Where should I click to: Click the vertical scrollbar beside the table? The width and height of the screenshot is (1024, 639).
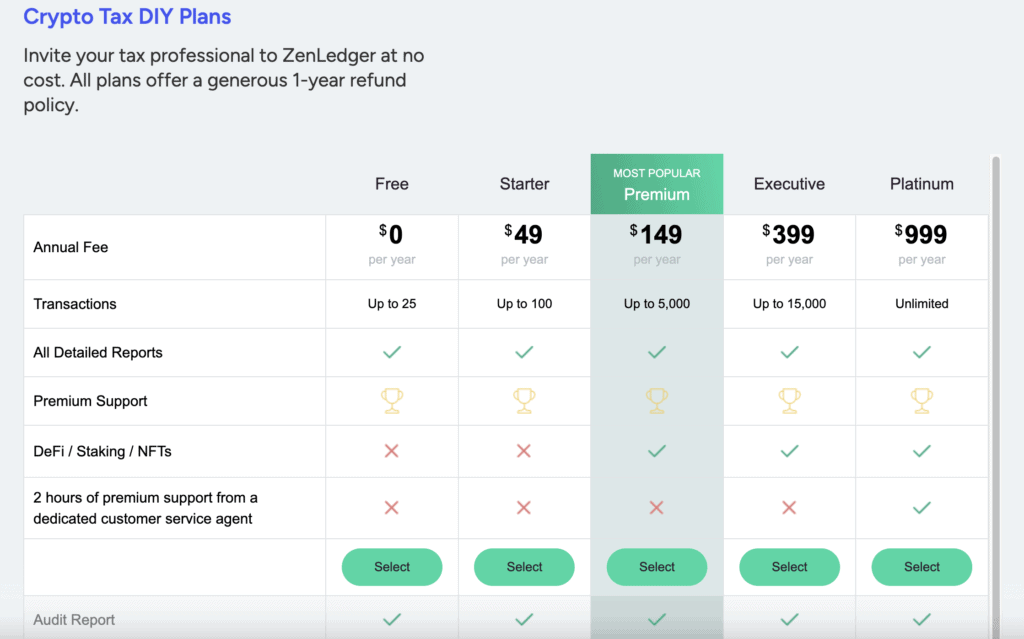995,392
